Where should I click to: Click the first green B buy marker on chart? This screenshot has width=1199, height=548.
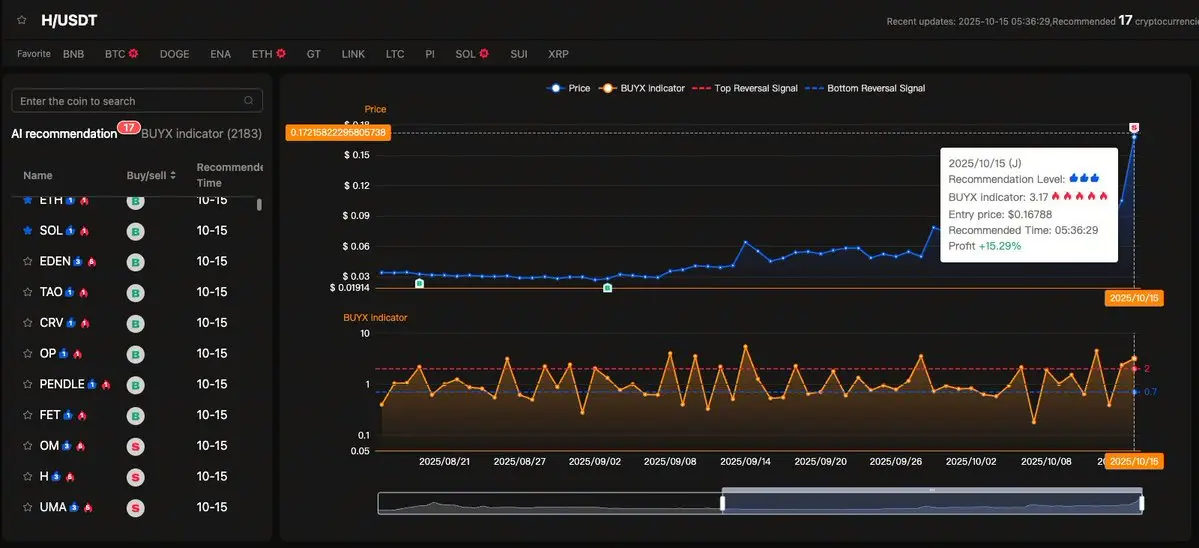pyautogui.click(x=419, y=284)
